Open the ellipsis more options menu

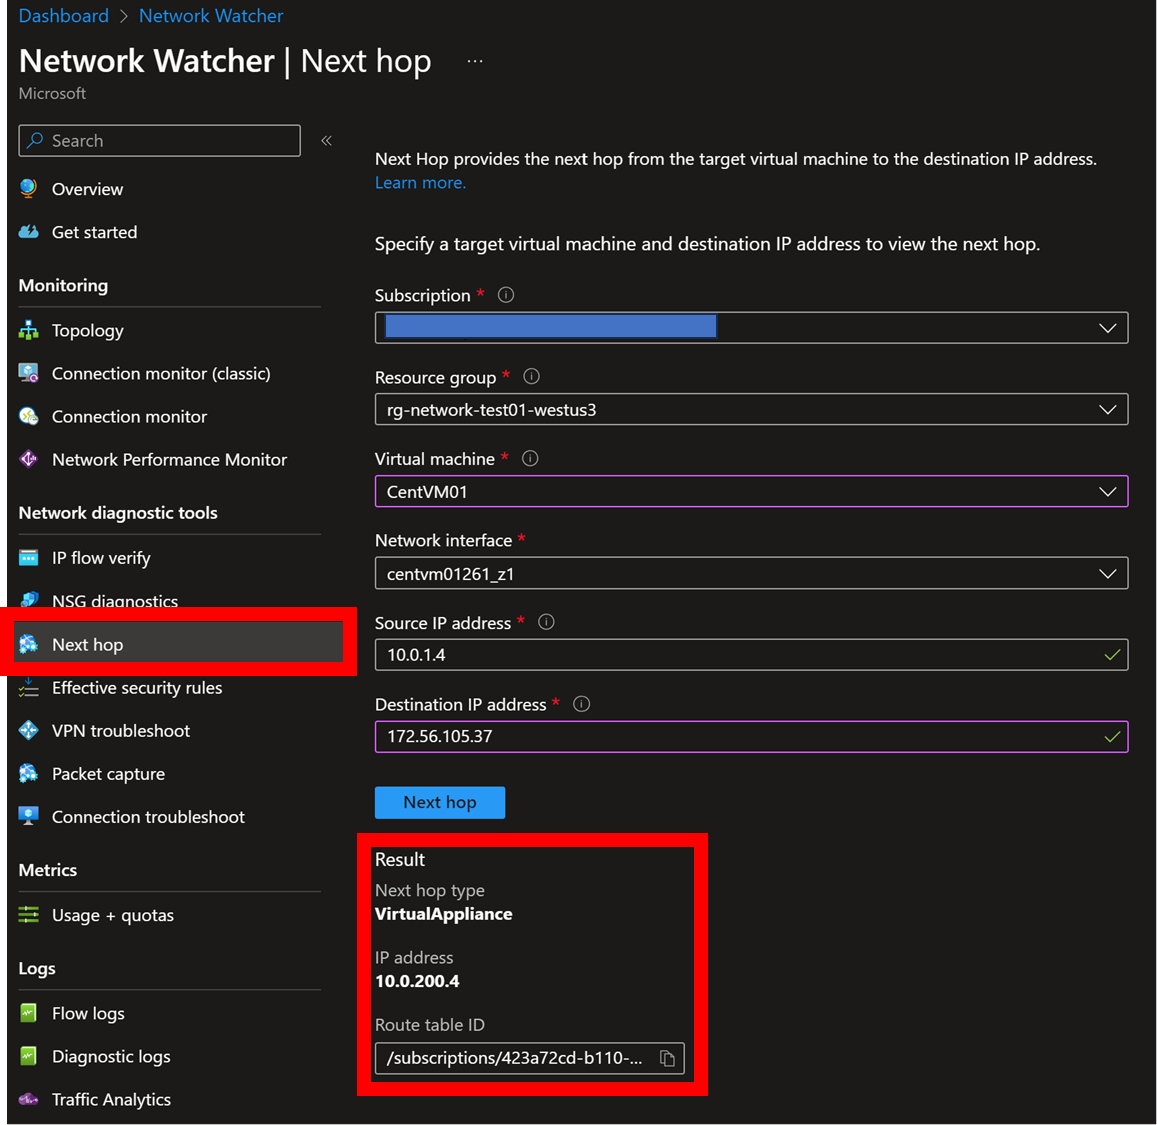pyautogui.click(x=475, y=61)
